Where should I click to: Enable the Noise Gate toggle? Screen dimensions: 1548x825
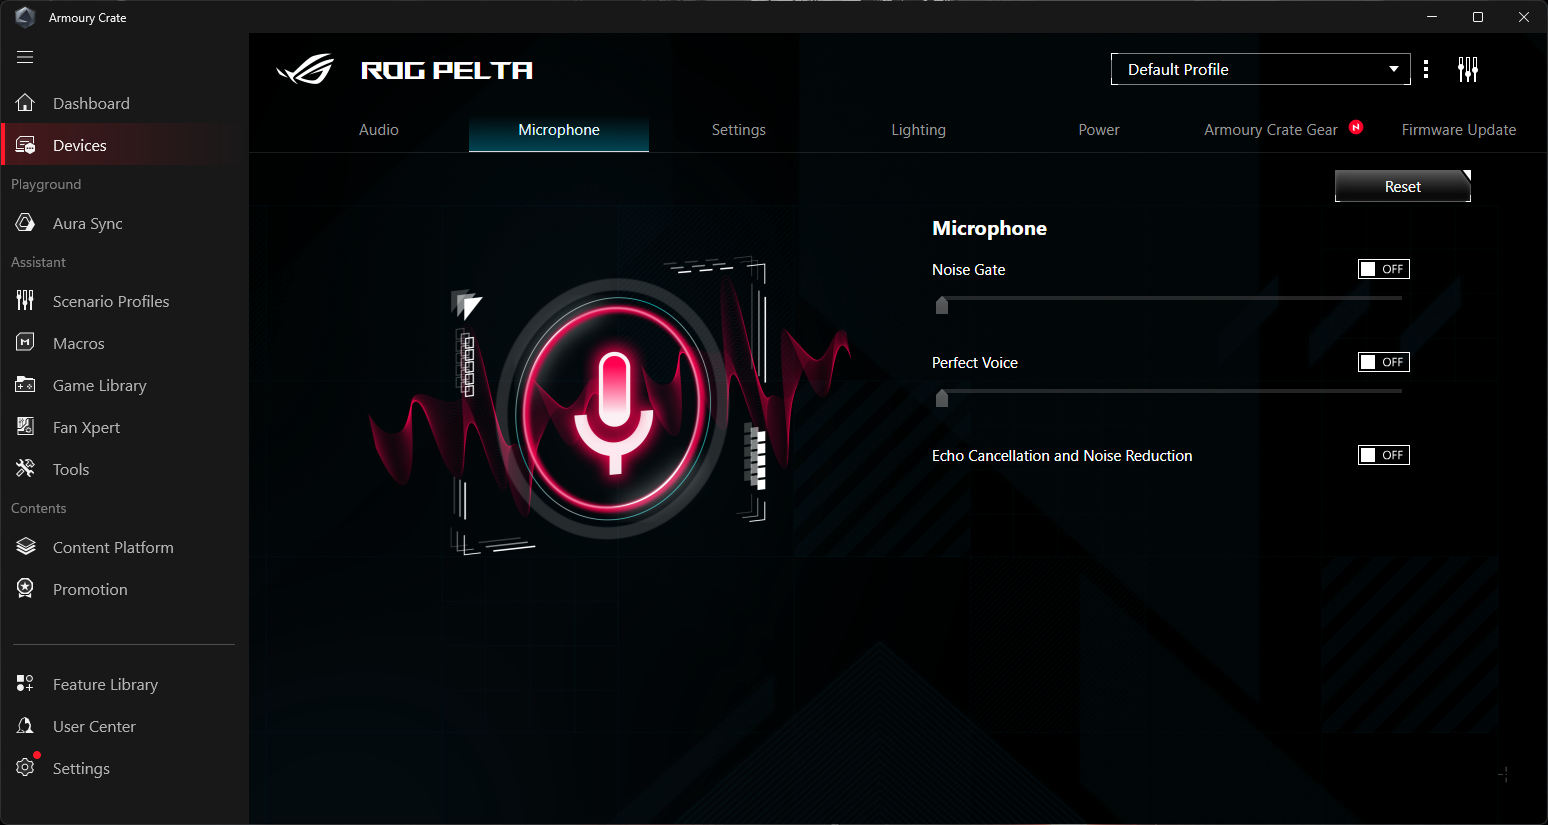click(x=1383, y=269)
